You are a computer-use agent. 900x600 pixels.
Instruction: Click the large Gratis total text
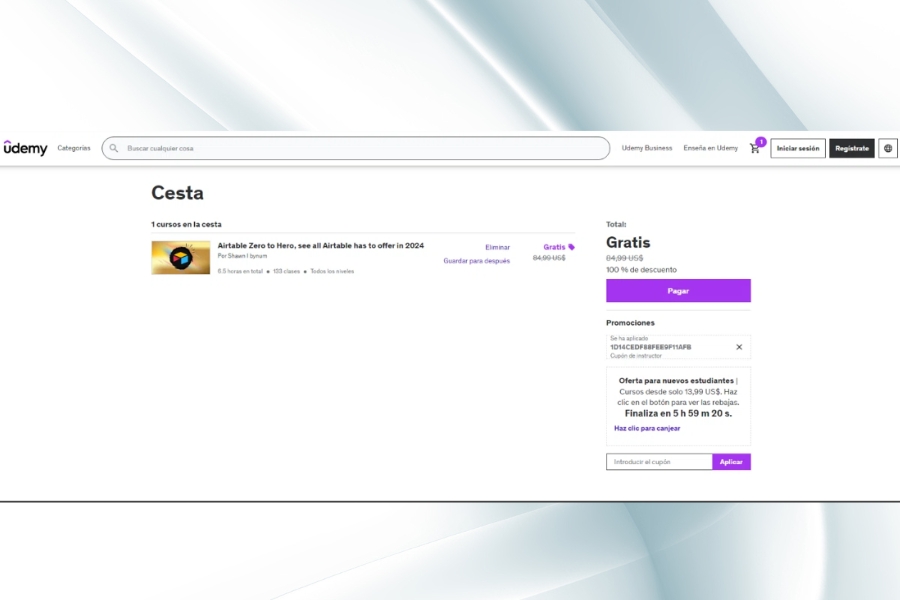628,242
